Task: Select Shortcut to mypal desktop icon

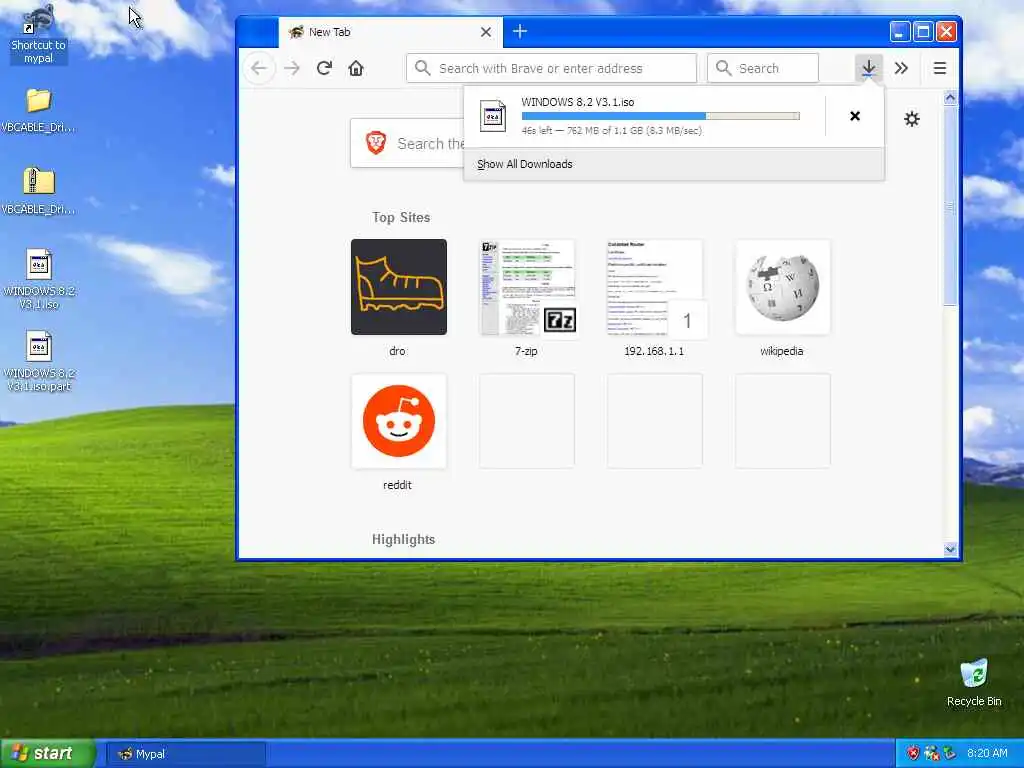Action: pyautogui.click(x=39, y=34)
